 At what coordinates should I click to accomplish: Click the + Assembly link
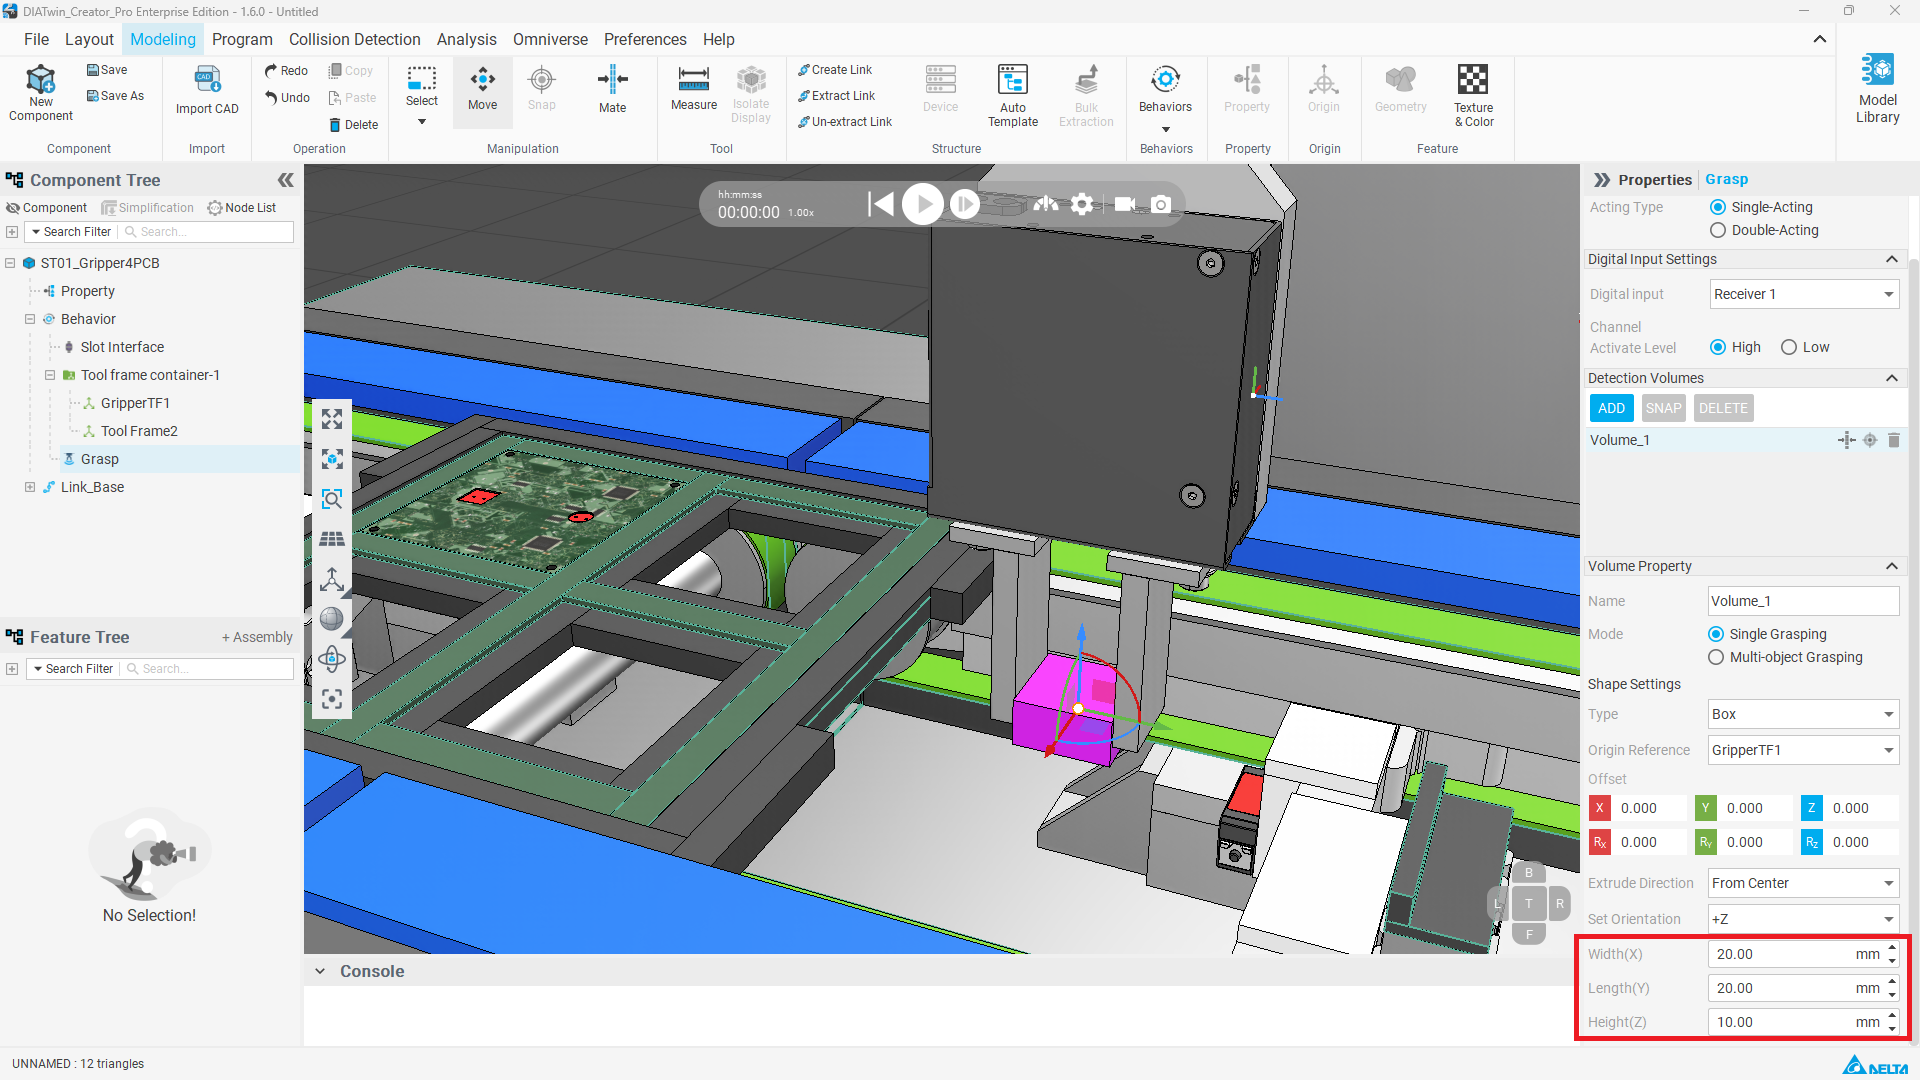257,637
